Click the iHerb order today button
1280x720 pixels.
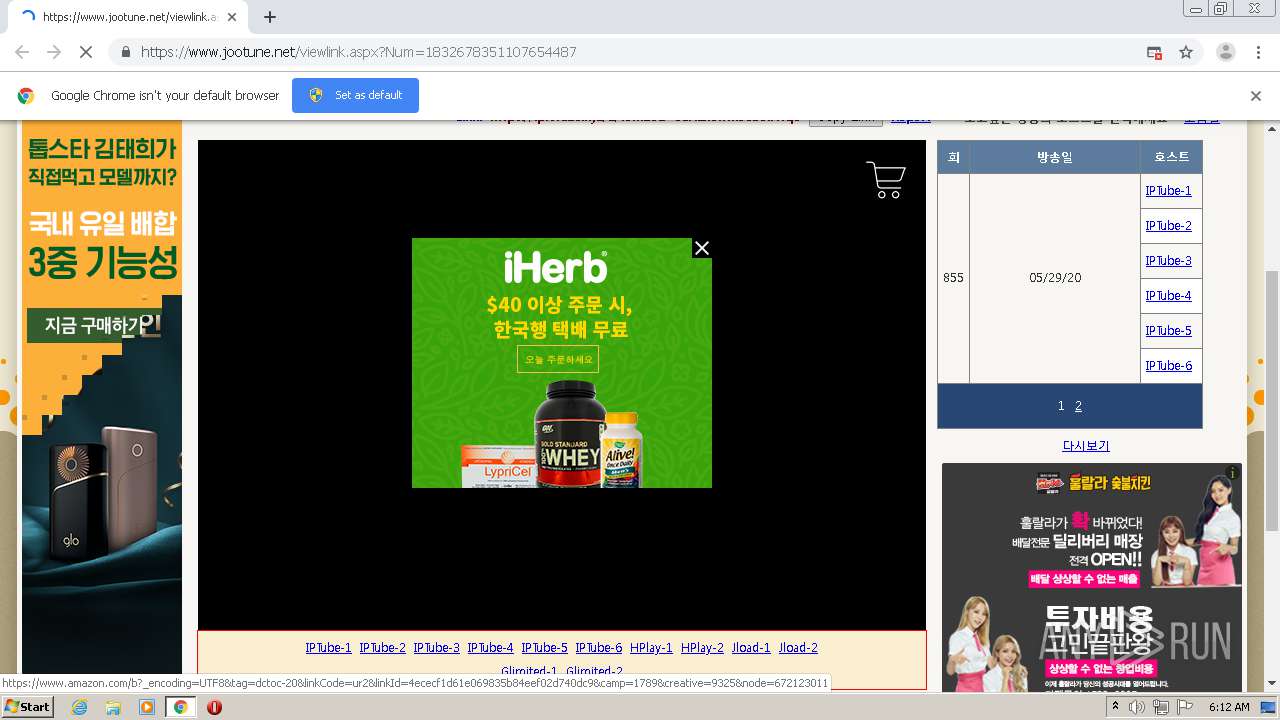pyautogui.click(x=558, y=359)
